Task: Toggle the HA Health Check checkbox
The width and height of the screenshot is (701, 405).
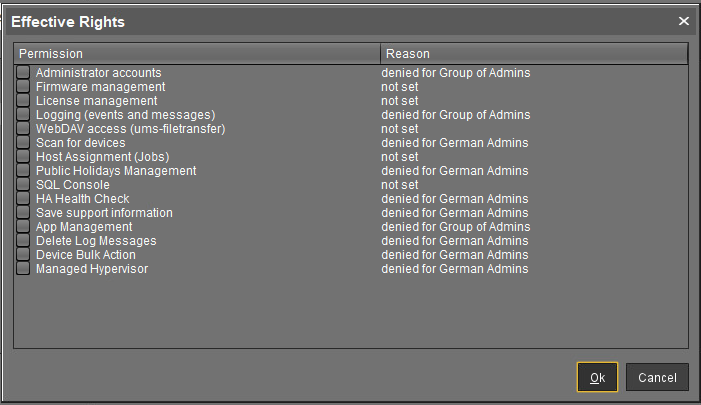Action: tap(23, 199)
